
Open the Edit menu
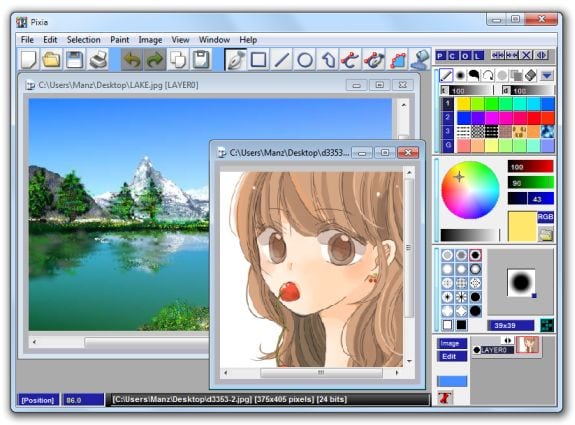pyautogui.click(x=50, y=40)
